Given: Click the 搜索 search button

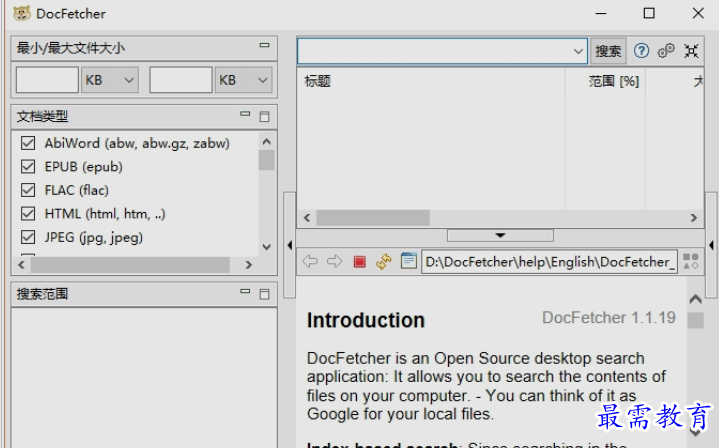Looking at the screenshot, I should [x=608, y=51].
